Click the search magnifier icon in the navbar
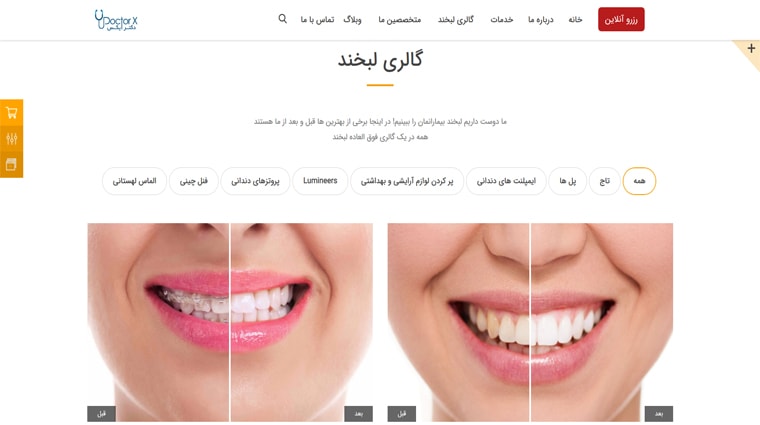 283,19
